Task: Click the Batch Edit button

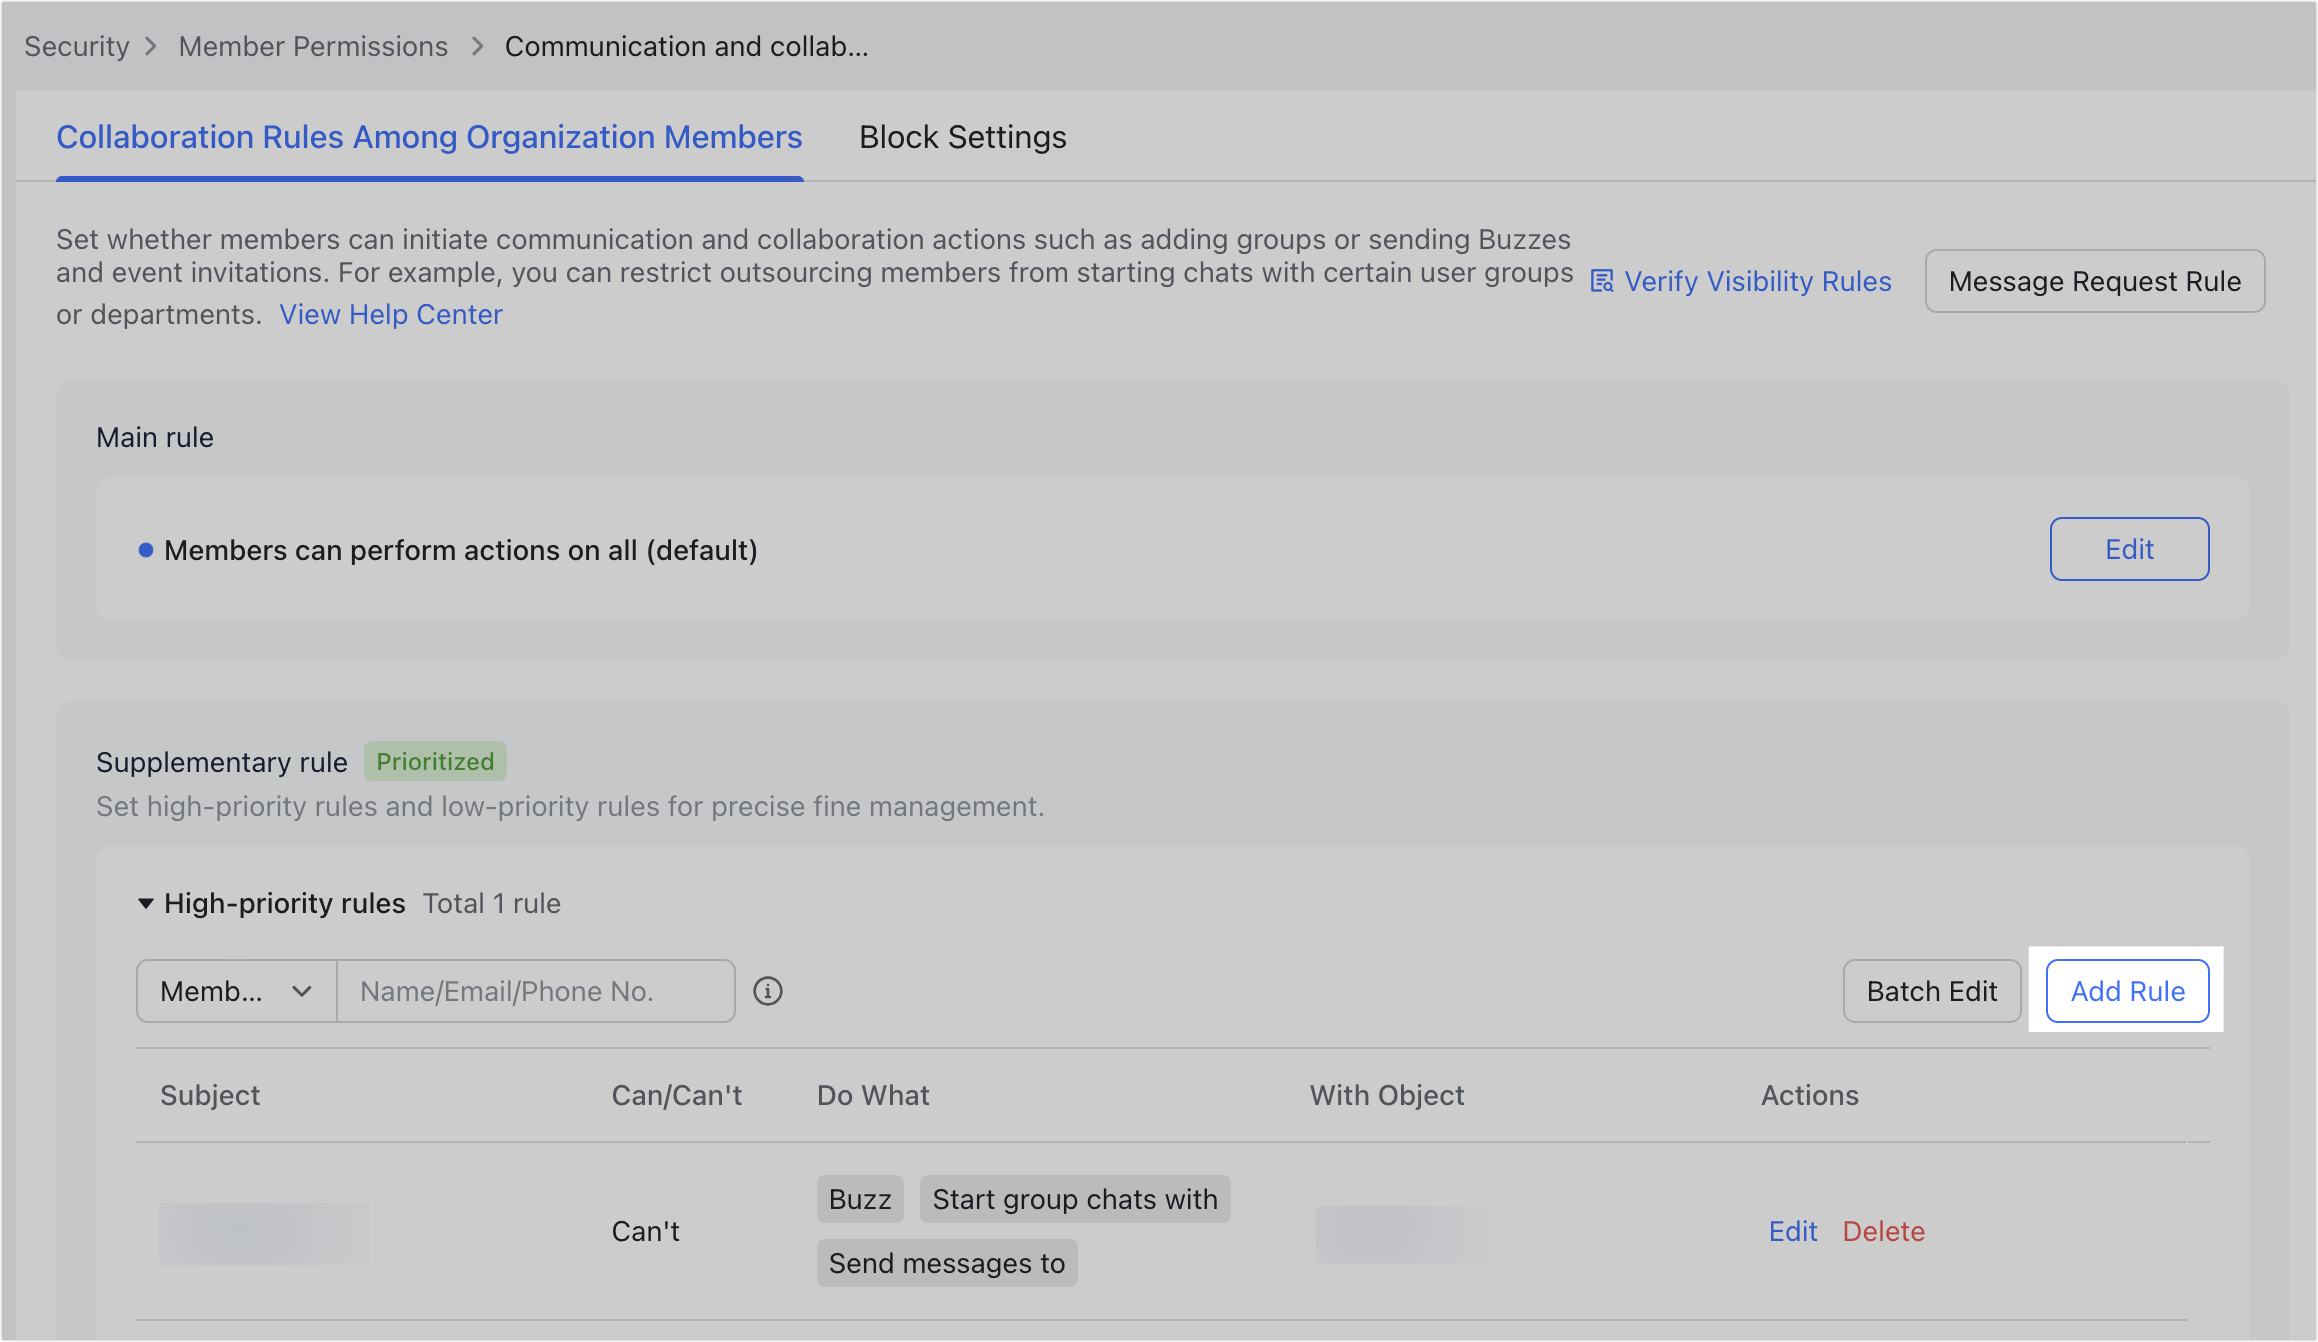Action: click(x=1931, y=991)
